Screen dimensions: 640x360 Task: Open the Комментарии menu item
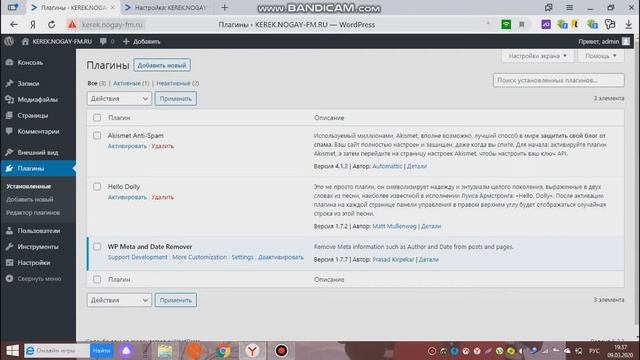[x=38, y=131]
